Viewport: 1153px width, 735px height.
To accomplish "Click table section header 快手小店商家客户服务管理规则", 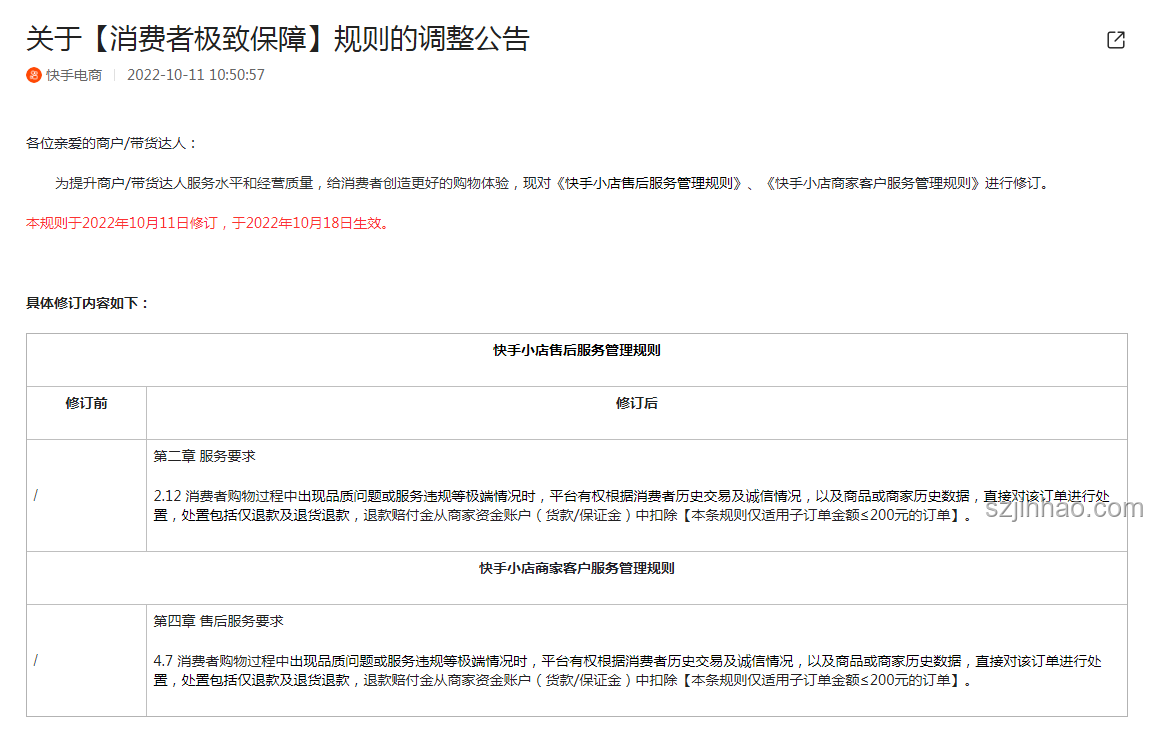I will tap(576, 568).
